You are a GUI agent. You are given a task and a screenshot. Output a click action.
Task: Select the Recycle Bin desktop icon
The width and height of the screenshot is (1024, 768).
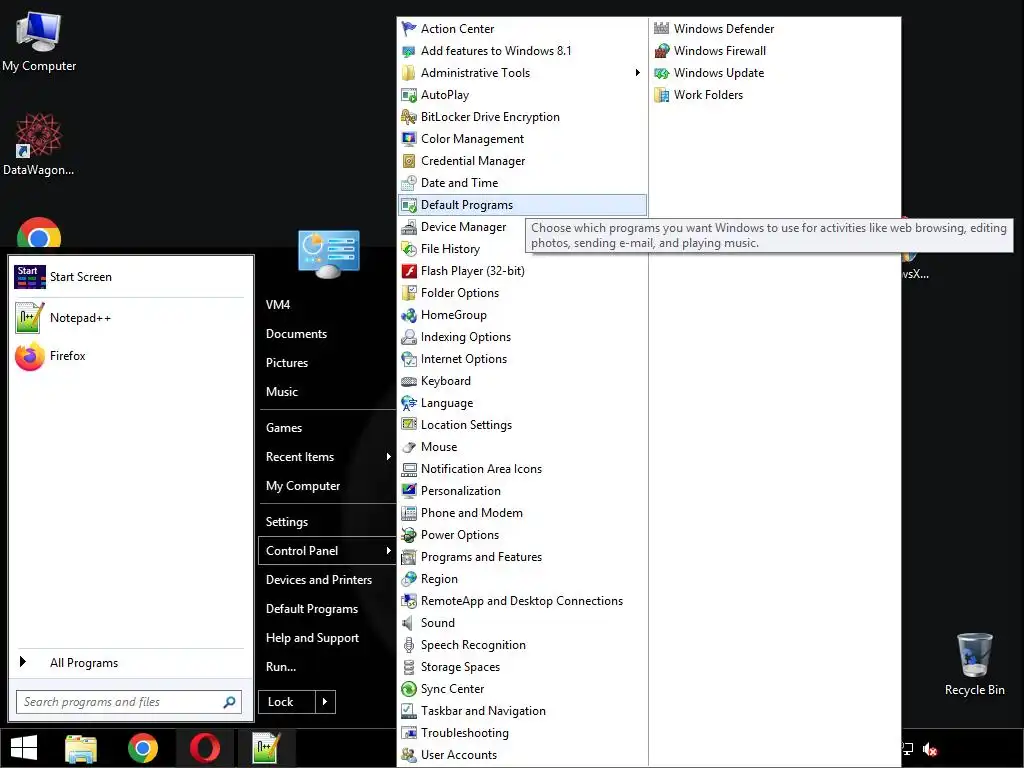tap(974, 664)
